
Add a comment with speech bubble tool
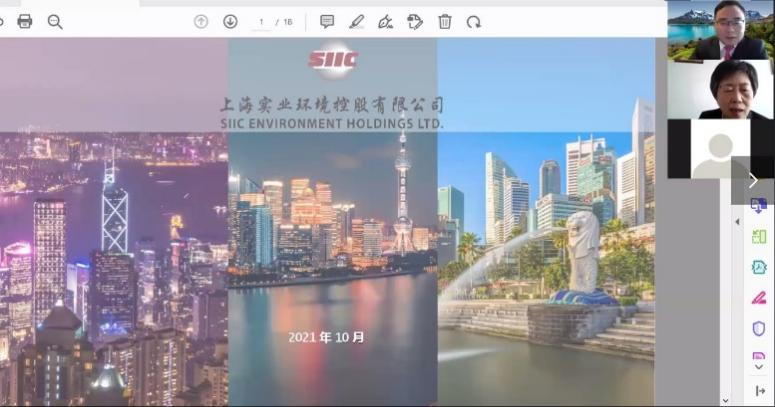tap(327, 22)
